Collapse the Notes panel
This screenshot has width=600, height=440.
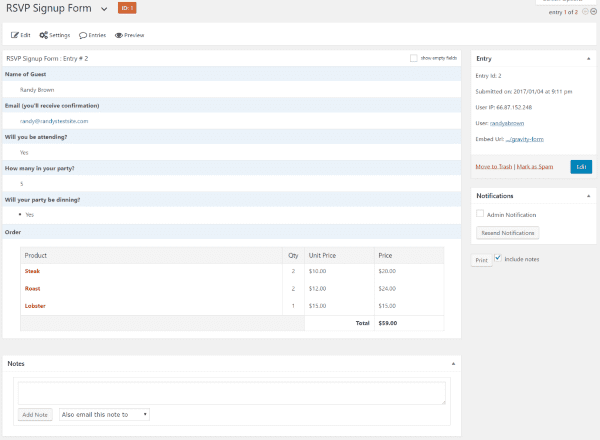coord(453,363)
